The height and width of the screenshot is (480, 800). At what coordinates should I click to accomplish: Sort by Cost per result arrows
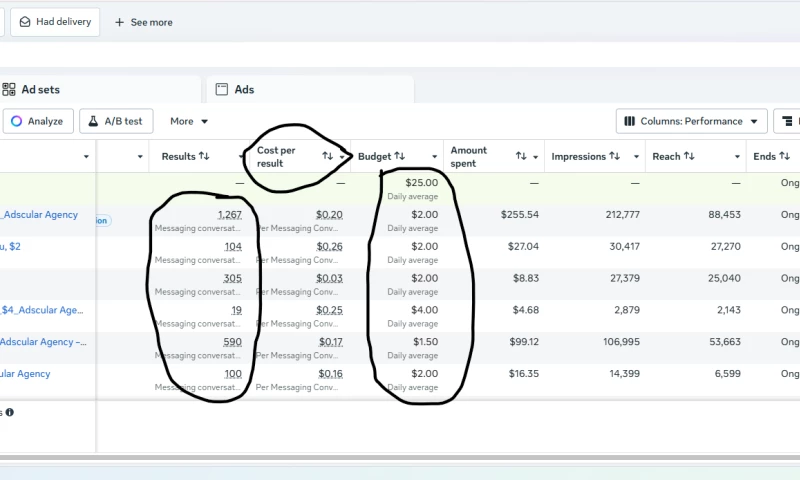click(x=328, y=156)
